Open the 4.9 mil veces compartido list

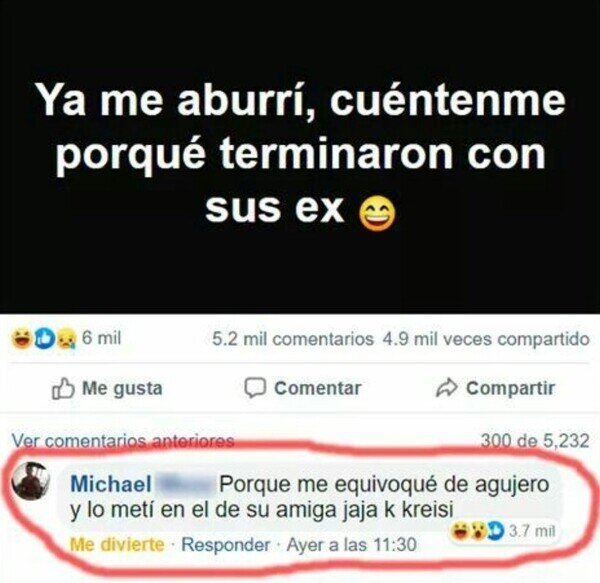486,339
